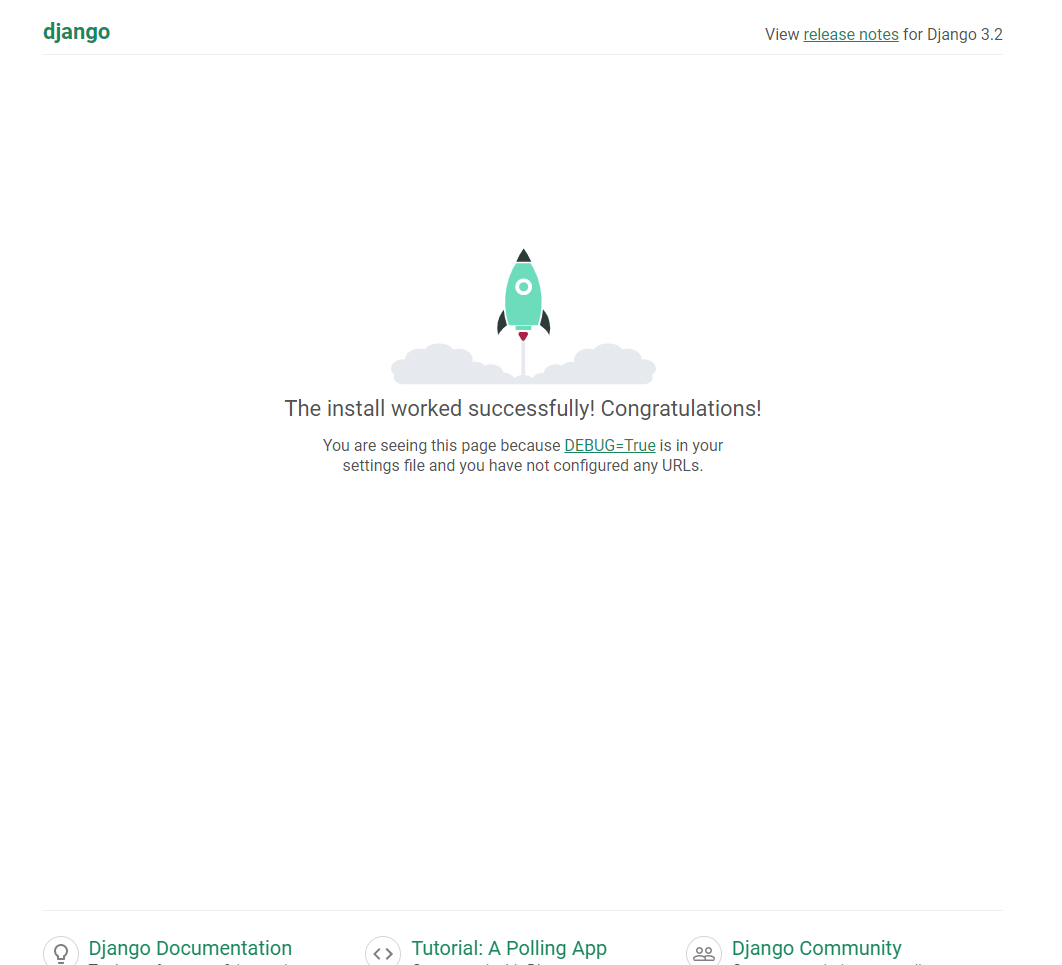This screenshot has width=1062, height=965.
Task: Click the code brackets icon beside Tutorial
Action: [x=383, y=951]
